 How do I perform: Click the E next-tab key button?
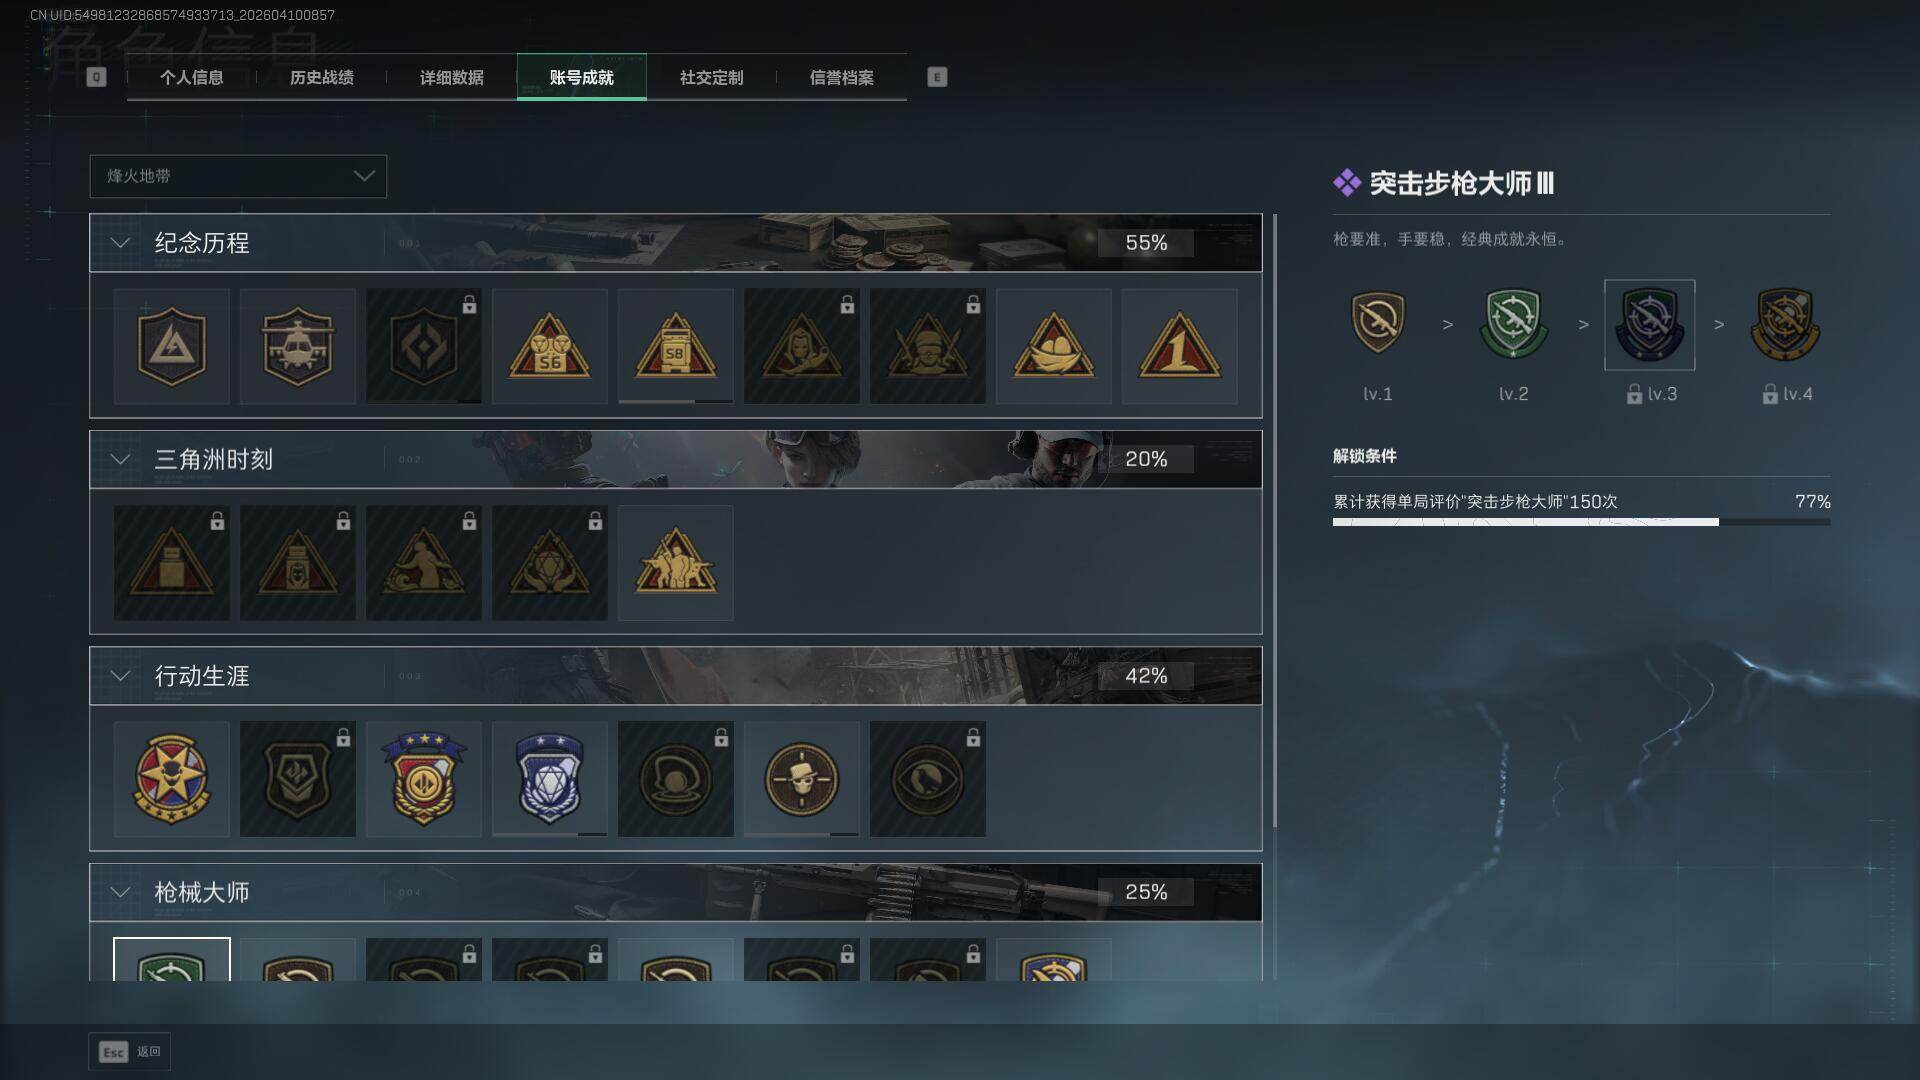(x=937, y=77)
